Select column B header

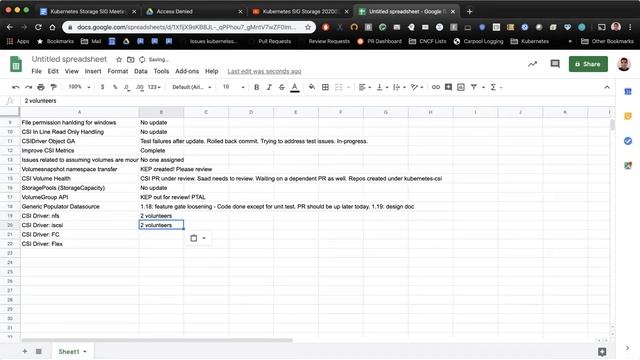[161, 112]
